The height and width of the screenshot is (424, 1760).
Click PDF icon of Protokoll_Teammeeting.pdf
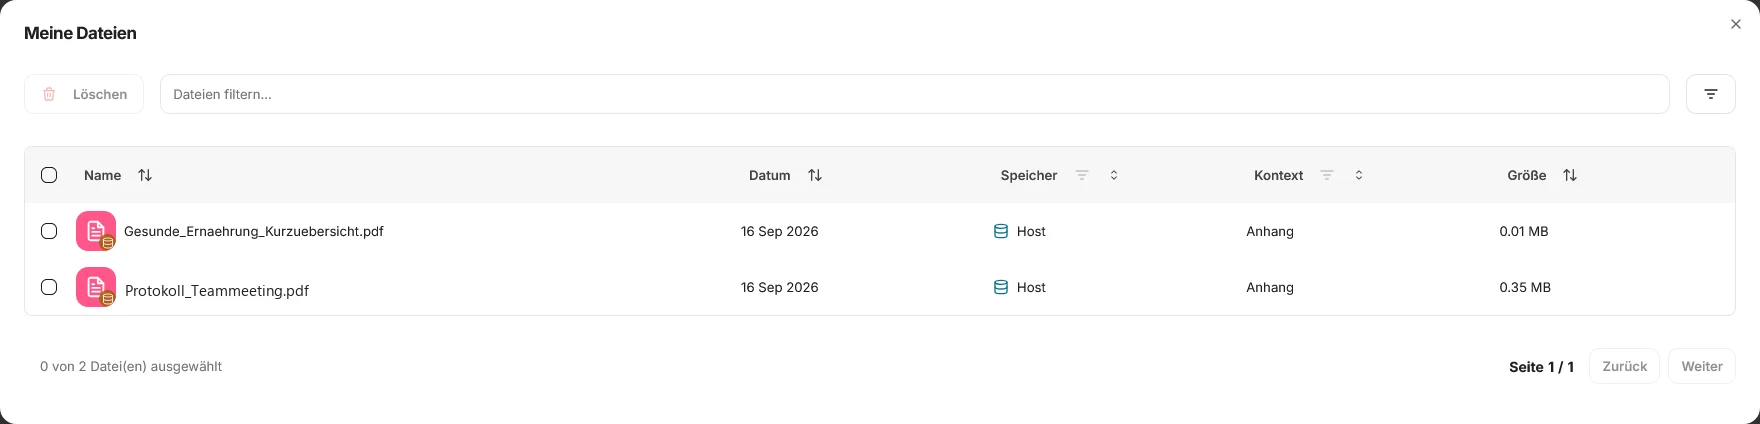96,287
